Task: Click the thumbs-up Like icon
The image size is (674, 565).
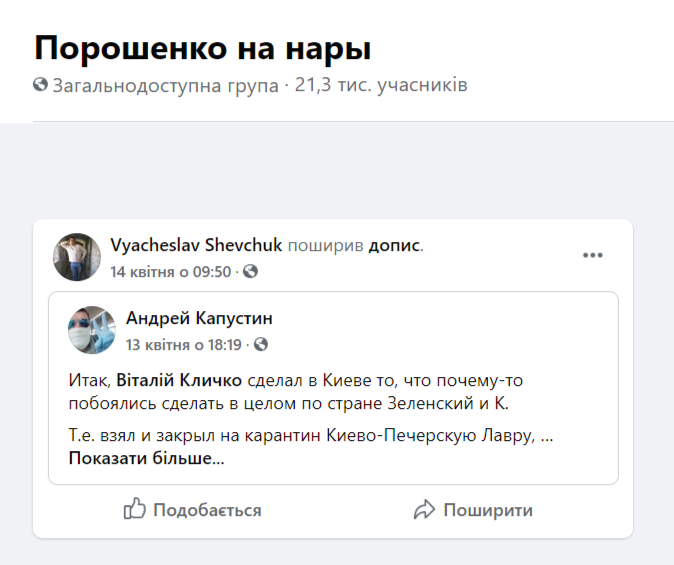Action: tap(134, 510)
